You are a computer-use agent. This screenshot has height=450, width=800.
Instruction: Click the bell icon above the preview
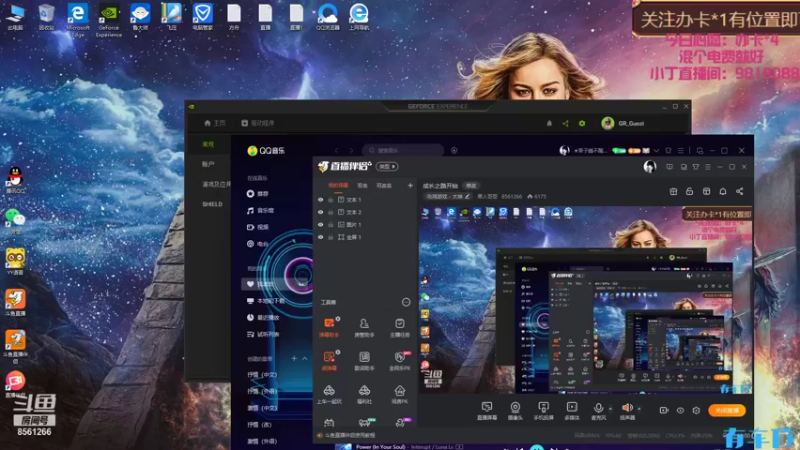click(723, 191)
